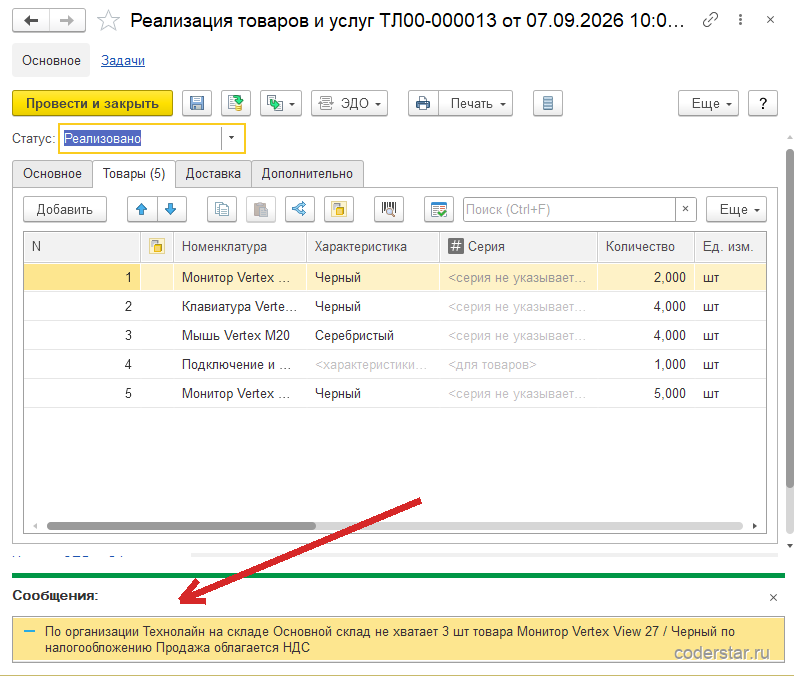Expand the Статус dropdown arrow

(231, 138)
